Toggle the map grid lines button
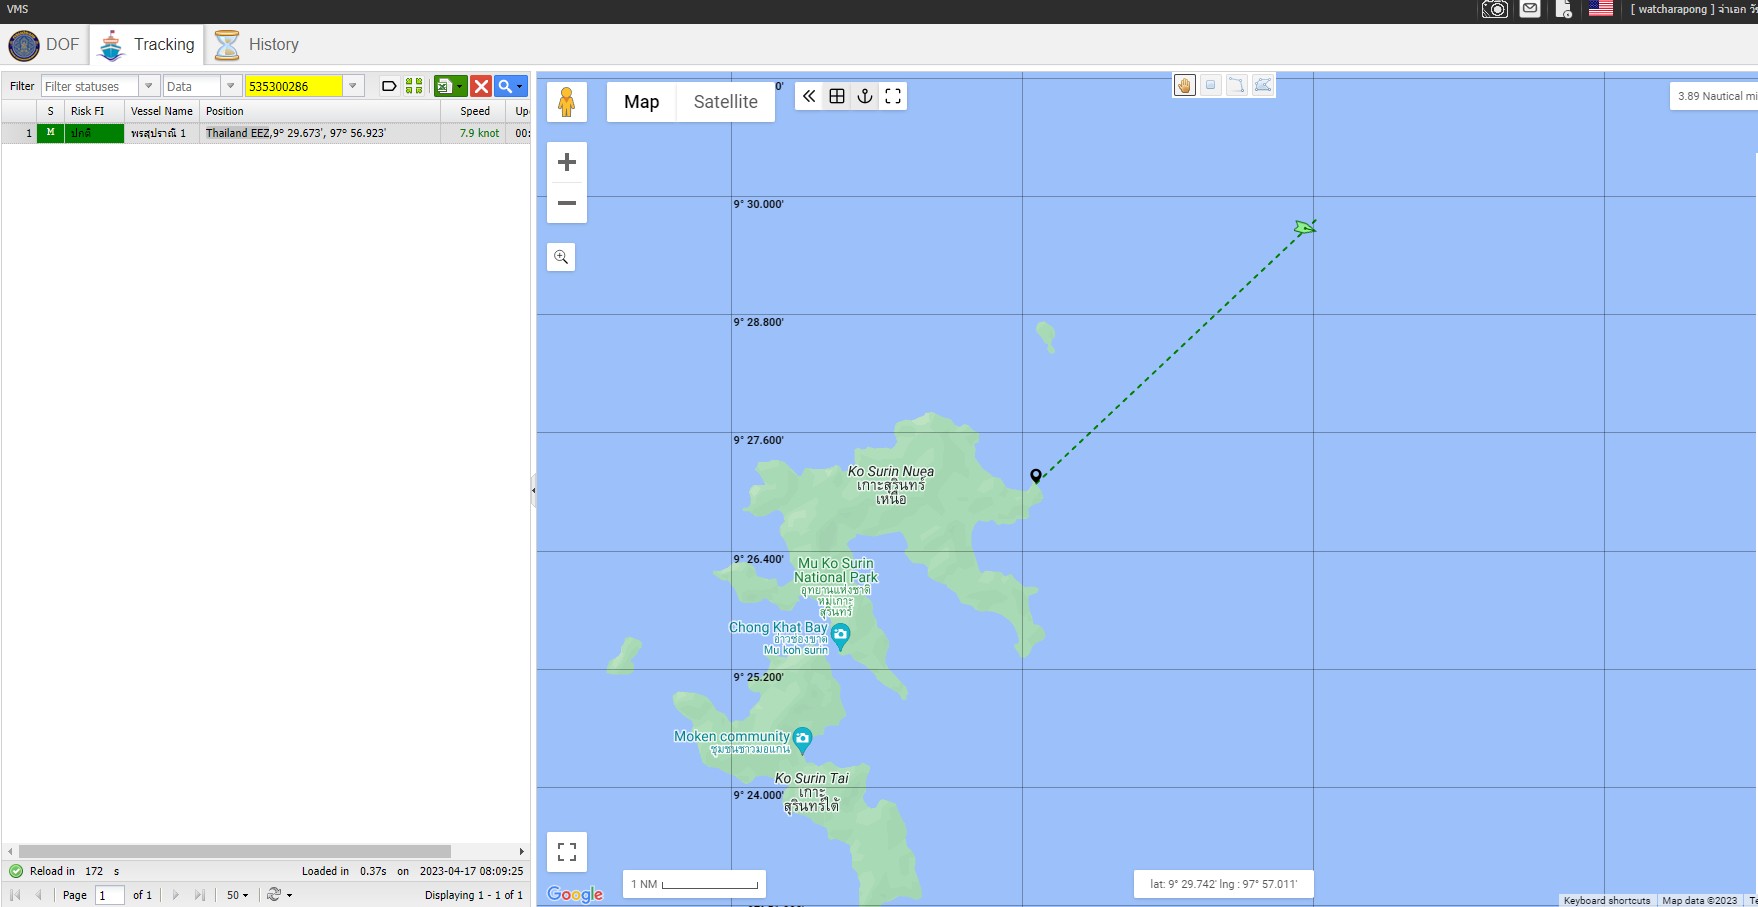Image resolution: width=1758 pixels, height=907 pixels. click(837, 96)
